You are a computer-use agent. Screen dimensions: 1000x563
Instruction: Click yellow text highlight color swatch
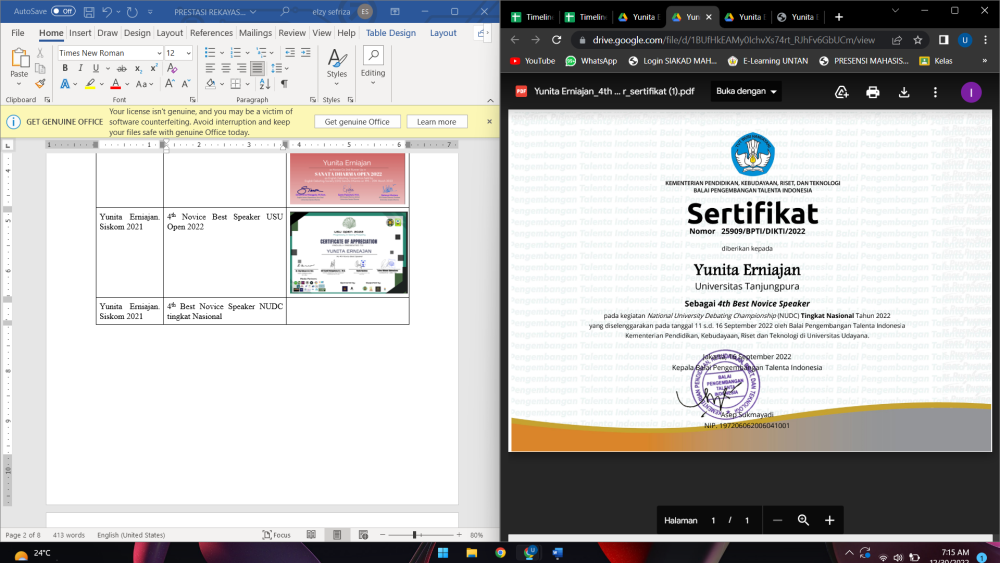[90, 84]
